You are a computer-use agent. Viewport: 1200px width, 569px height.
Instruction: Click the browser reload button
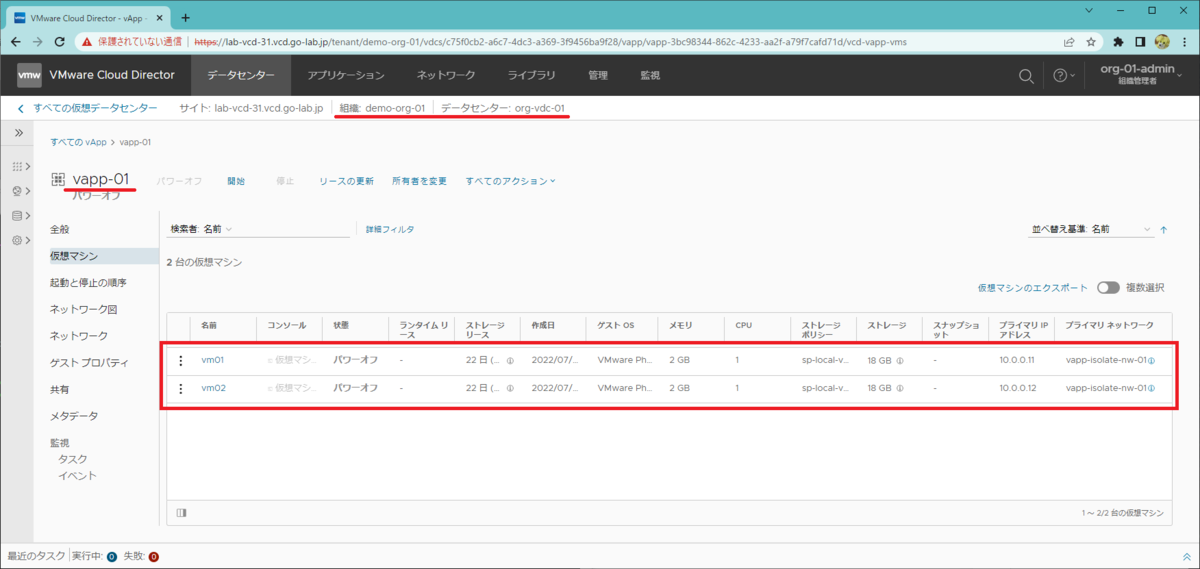point(59,42)
